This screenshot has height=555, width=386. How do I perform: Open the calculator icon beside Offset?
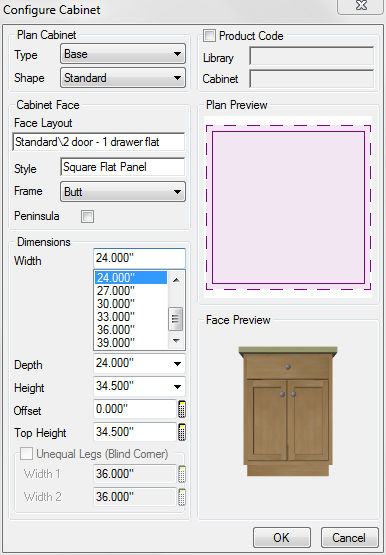182,410
